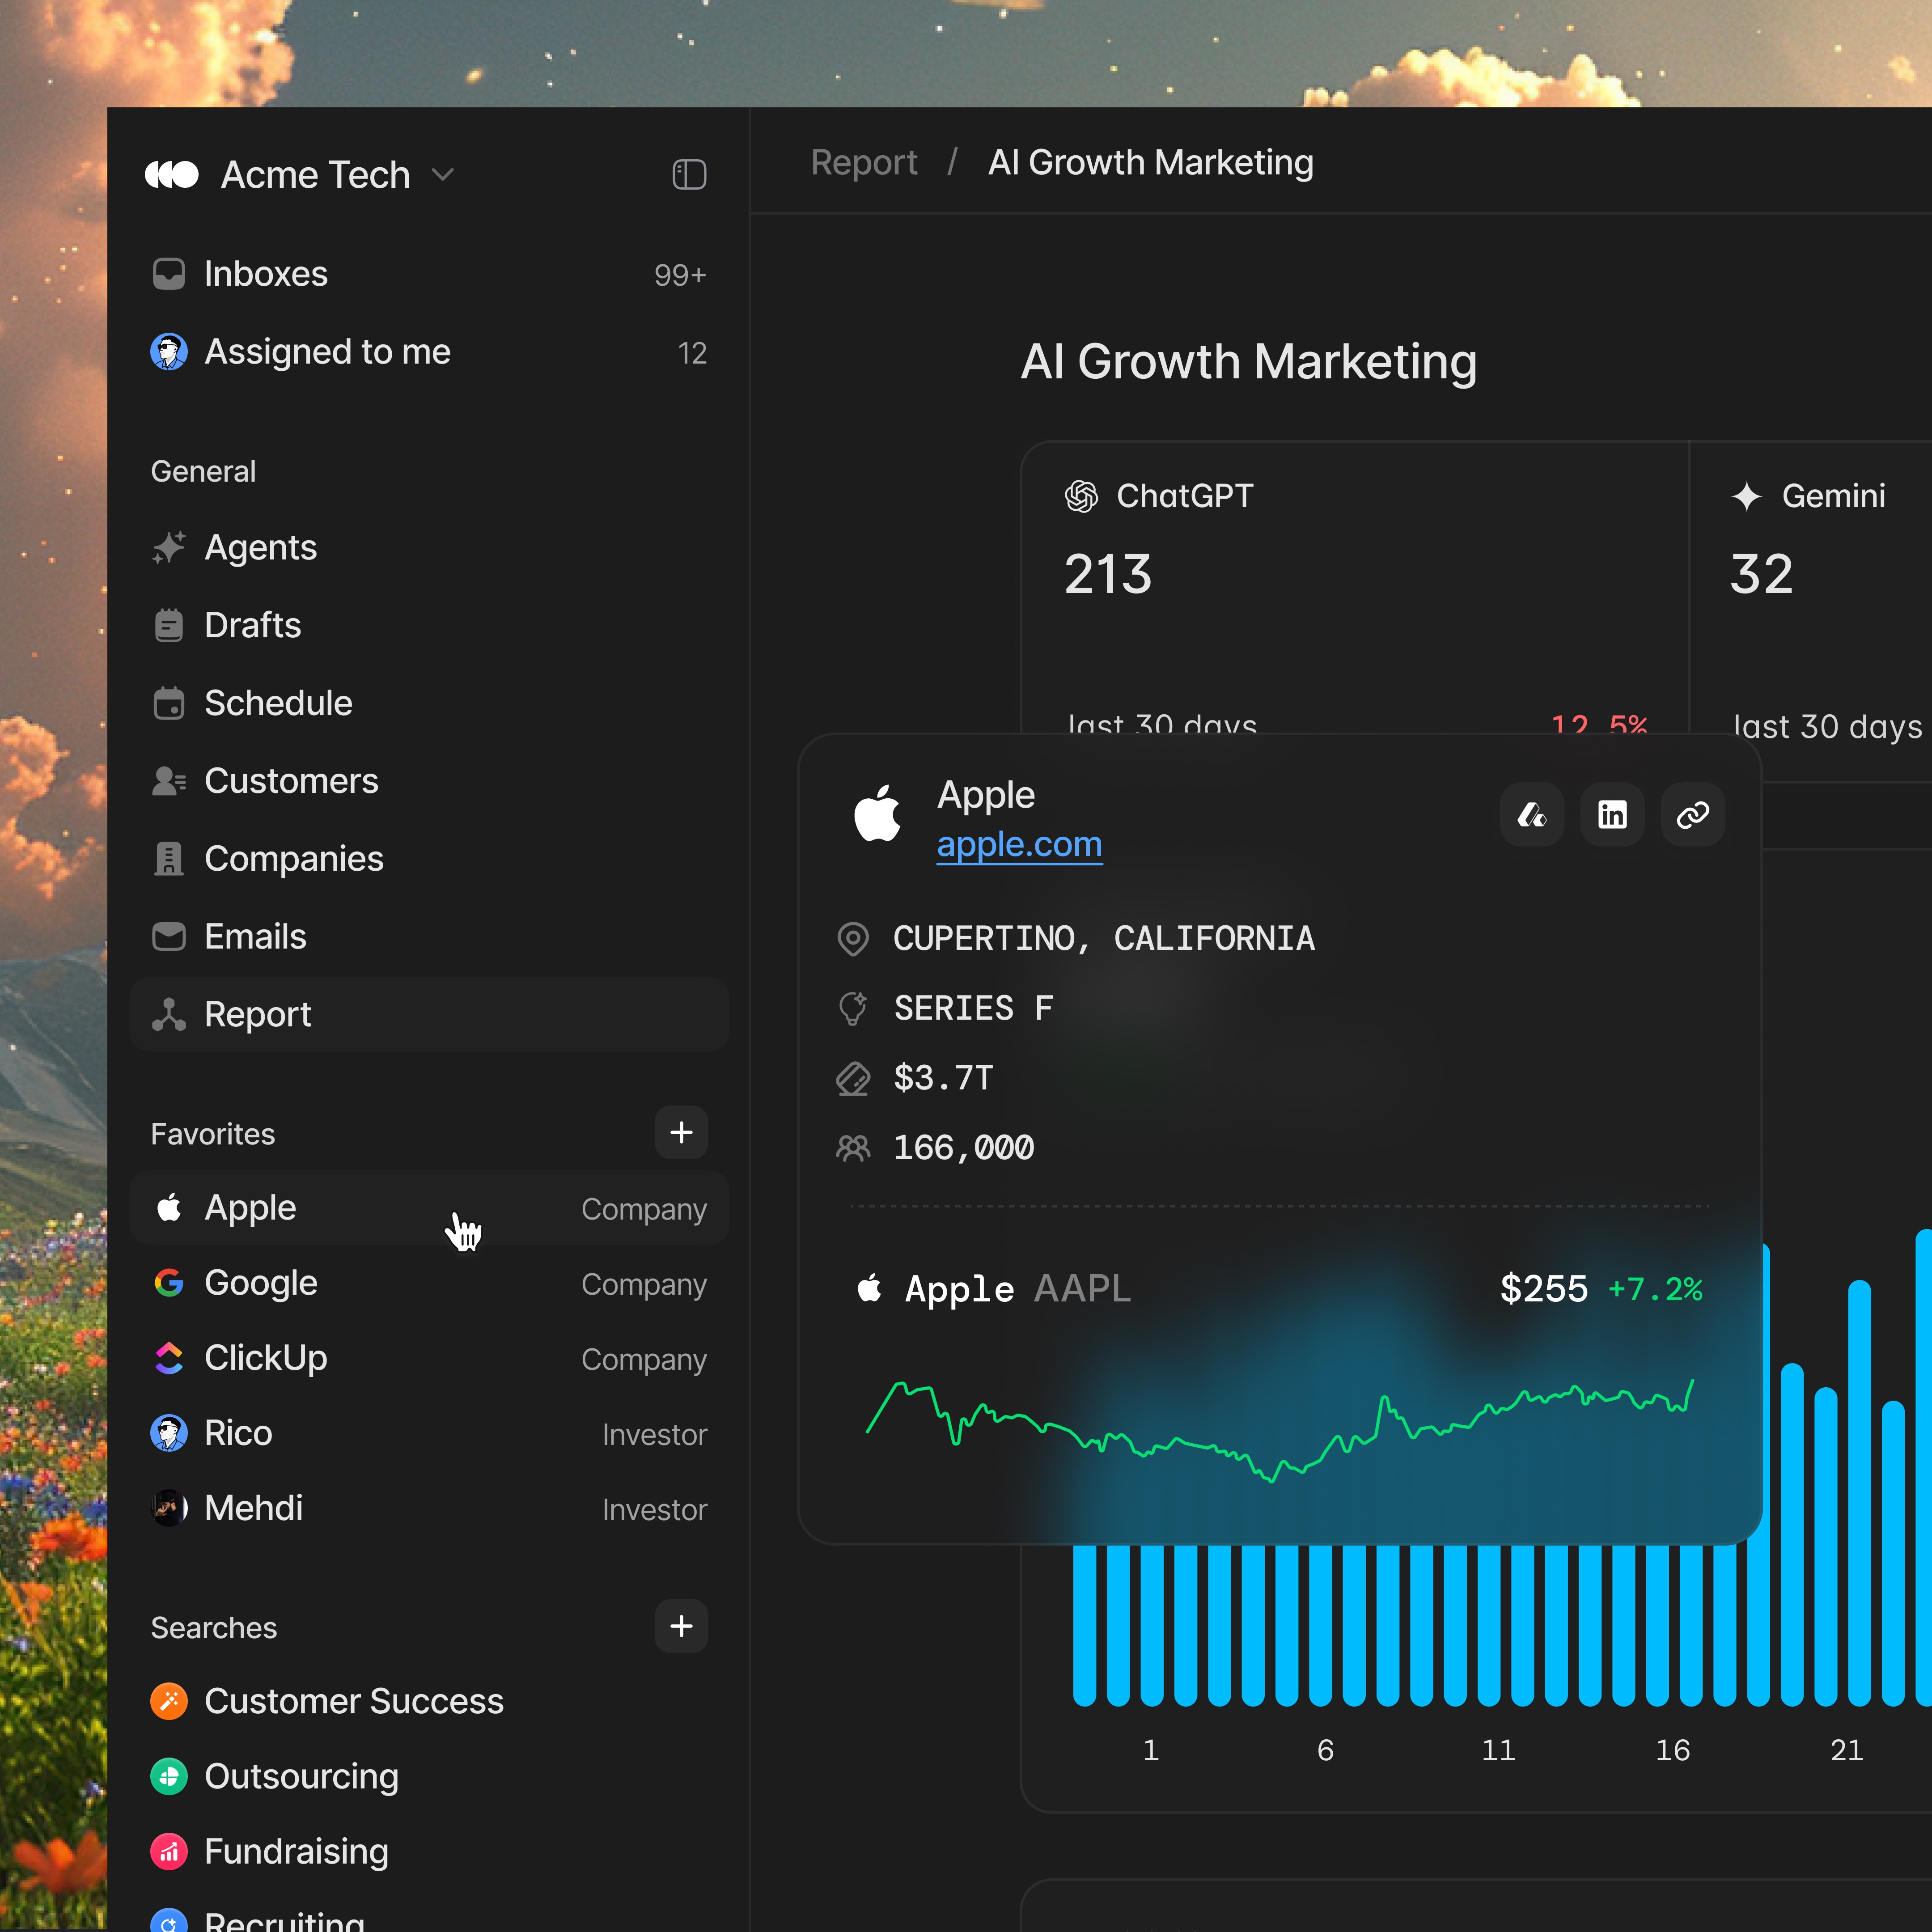This screenshot has height=1932, width=1932.
Task: Add a new saved search
Action: click(681, 1626)
